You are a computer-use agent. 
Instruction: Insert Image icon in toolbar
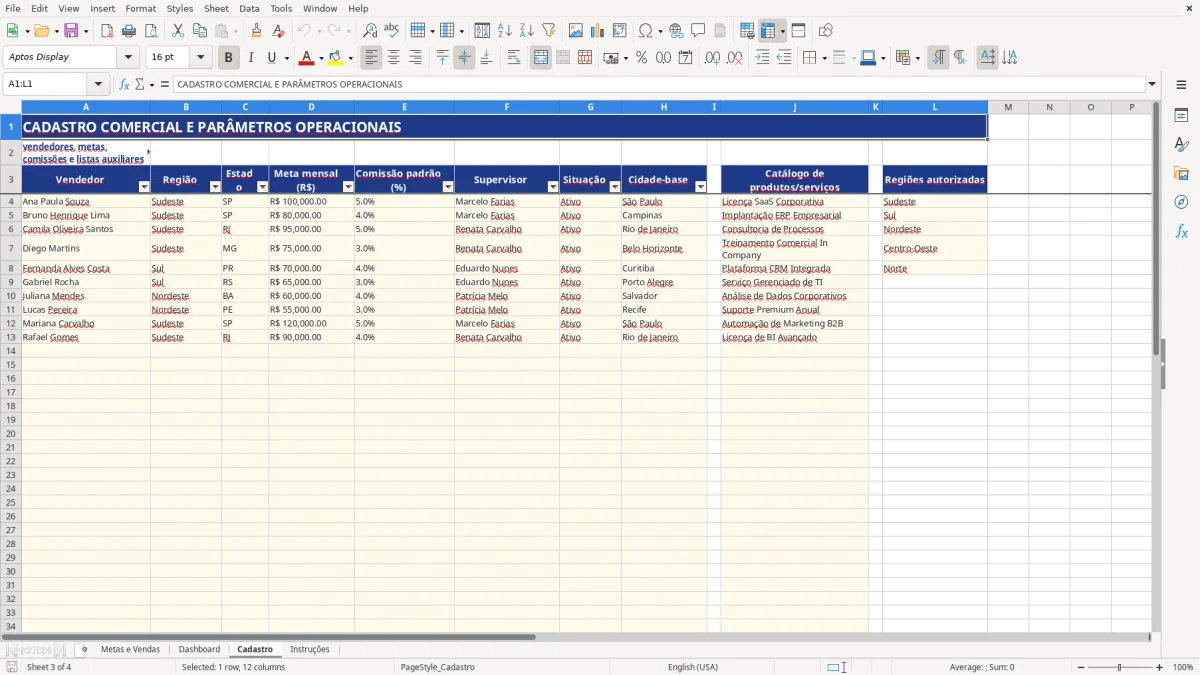pyautogui.click(x=576, y=31)
